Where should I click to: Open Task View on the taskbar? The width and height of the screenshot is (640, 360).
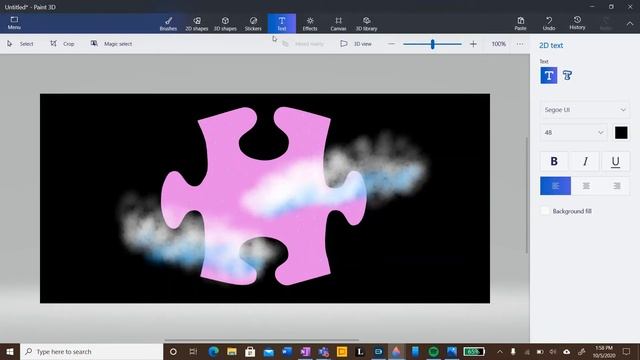pyautogui.click(x=193, y=351)
